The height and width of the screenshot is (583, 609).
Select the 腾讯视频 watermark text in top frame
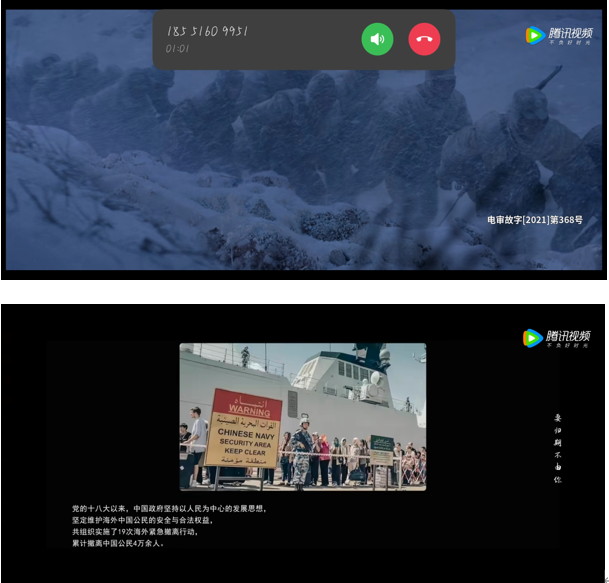(569, 34)
